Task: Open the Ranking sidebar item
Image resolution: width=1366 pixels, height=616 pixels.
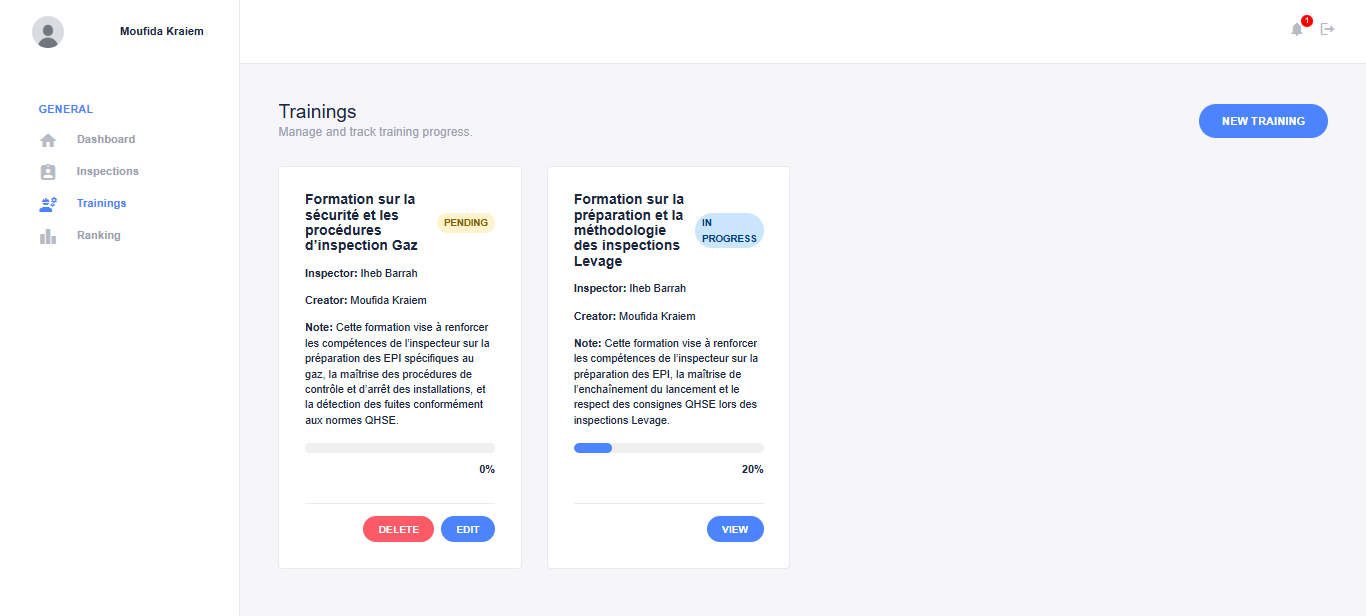Action: point(99,236)
